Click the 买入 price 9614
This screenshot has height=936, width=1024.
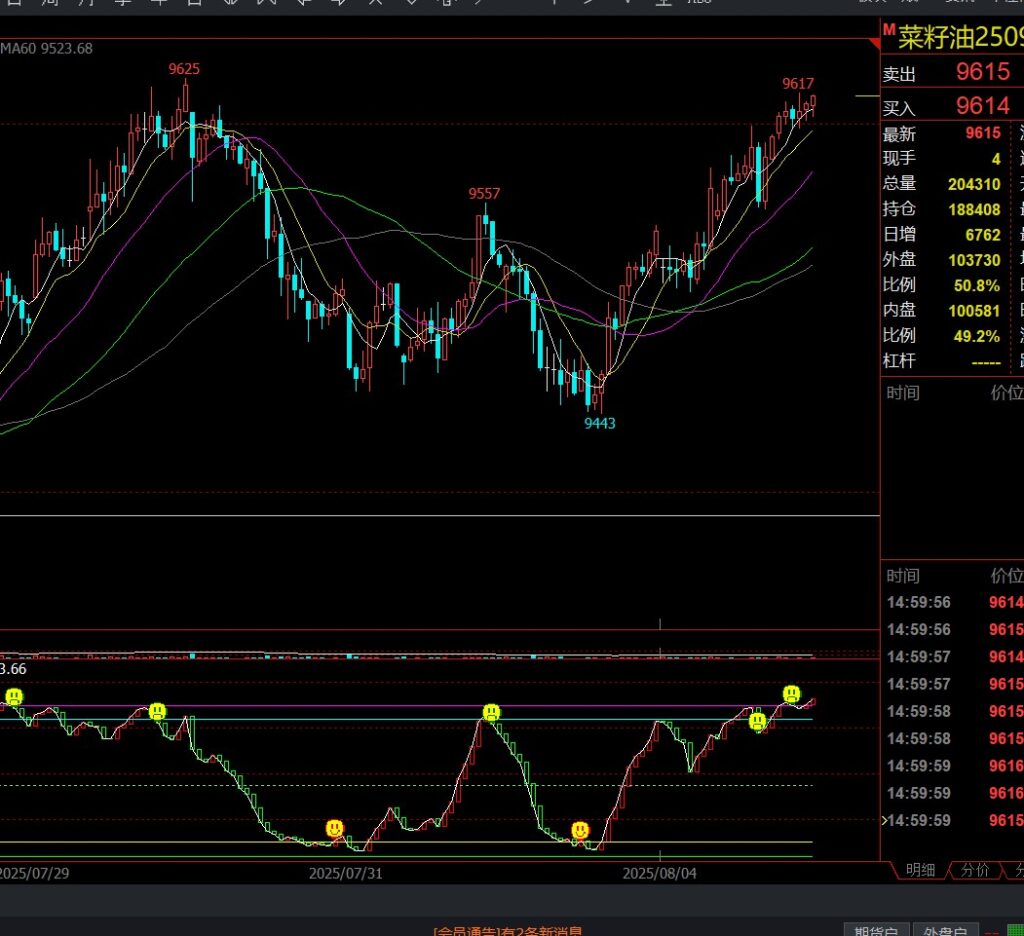coord(983,106)
